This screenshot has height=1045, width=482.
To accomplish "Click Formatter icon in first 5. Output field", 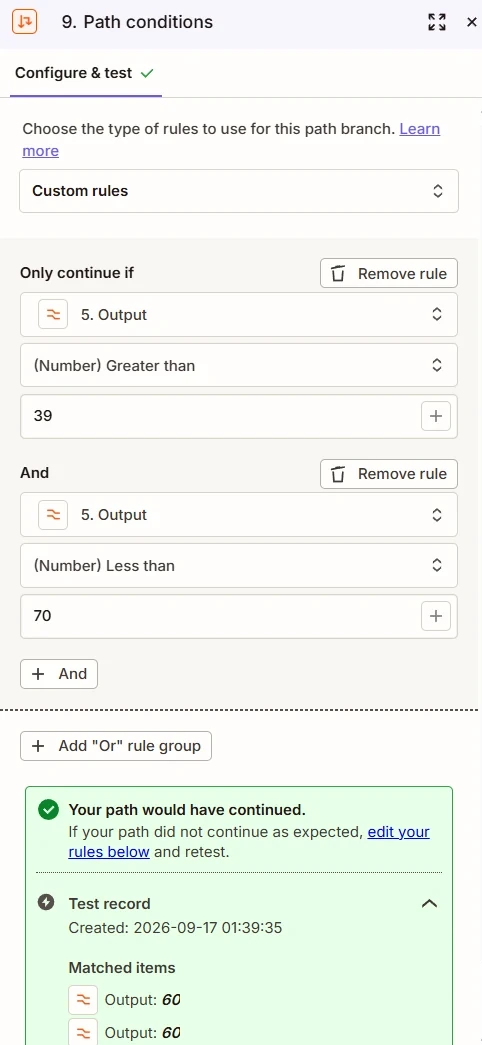I will coord(53,315).
